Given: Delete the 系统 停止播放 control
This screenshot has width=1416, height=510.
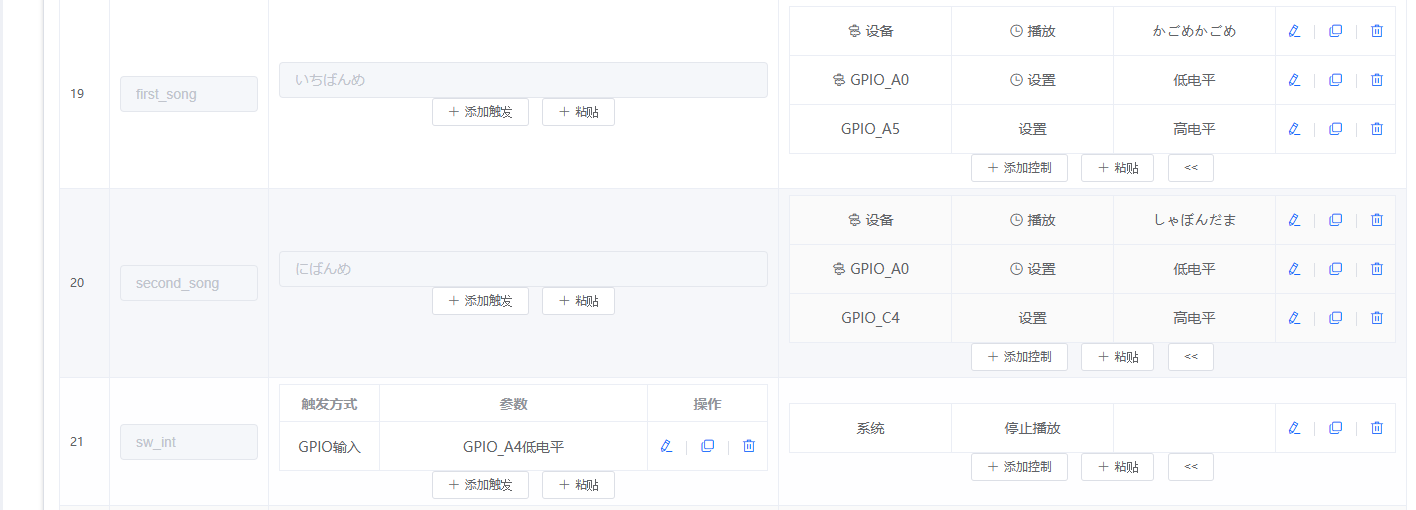Looking at the screenshot, I should 1377,428.
